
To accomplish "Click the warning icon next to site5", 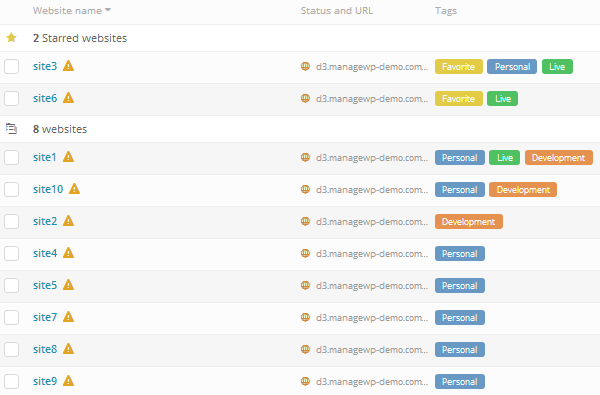I will [68, 285].
